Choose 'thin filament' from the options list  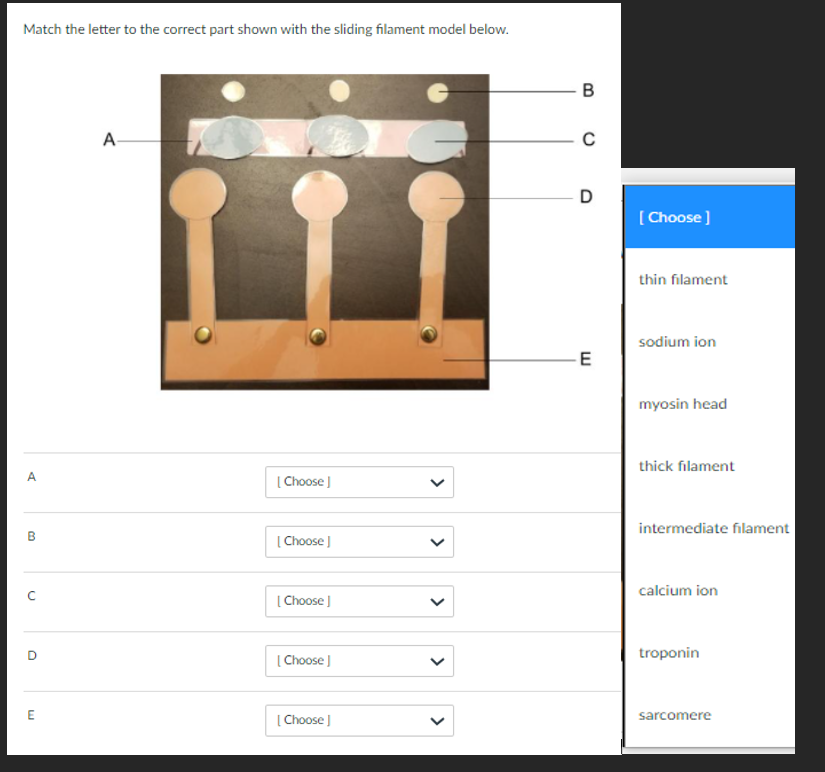[x=710, y=279]
